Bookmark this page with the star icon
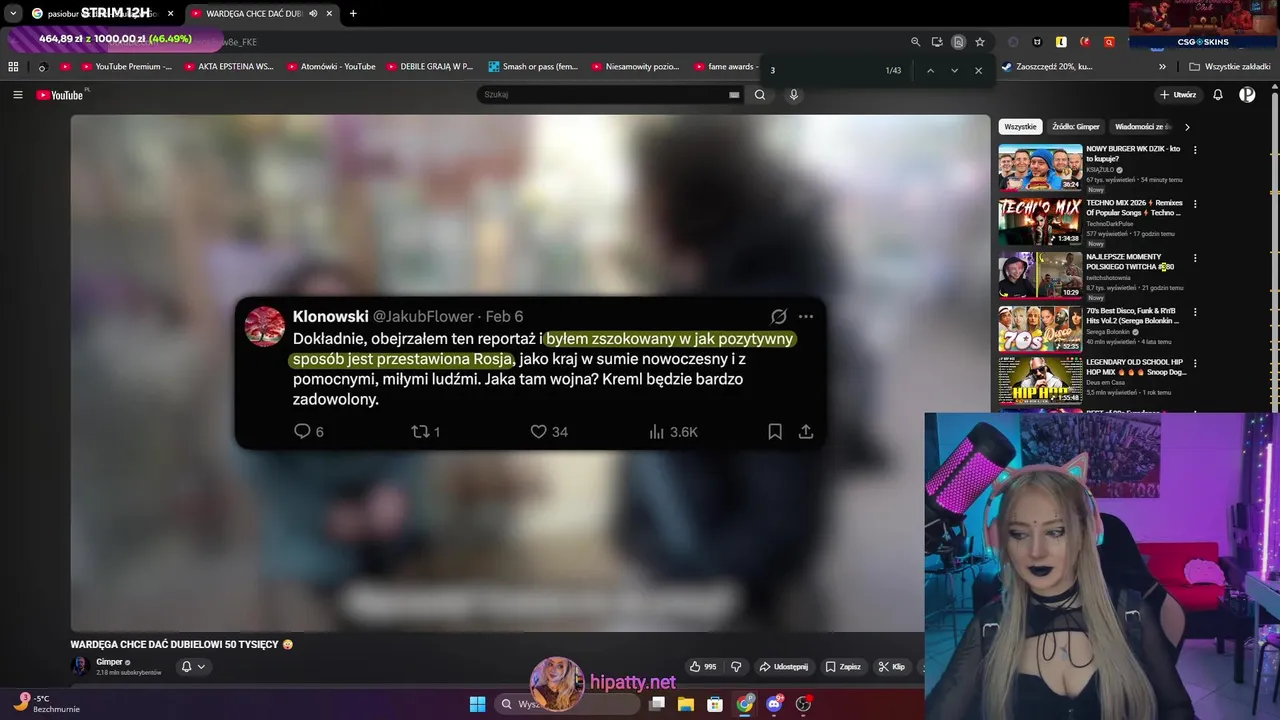The width and height of the screenshot is (1280, 720). [980, 42]
